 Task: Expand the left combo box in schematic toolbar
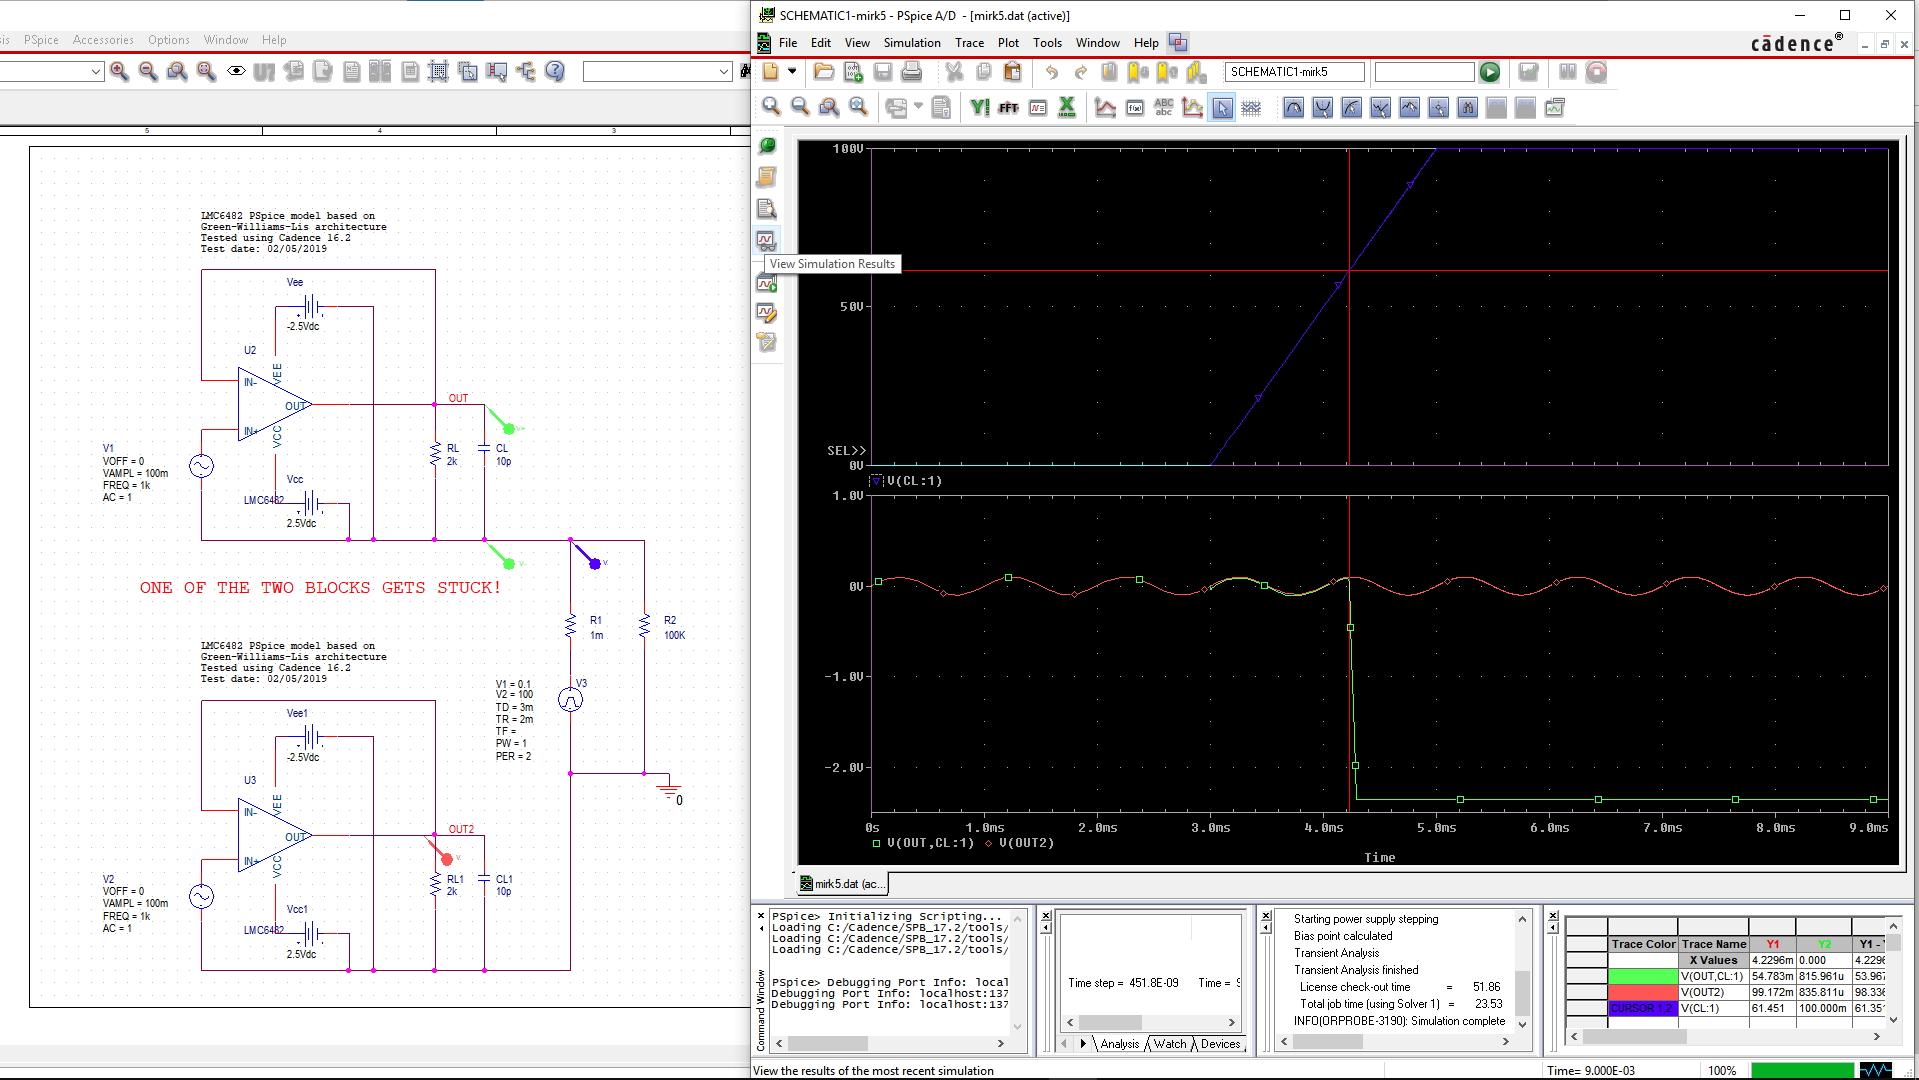(x=96, y=72)
